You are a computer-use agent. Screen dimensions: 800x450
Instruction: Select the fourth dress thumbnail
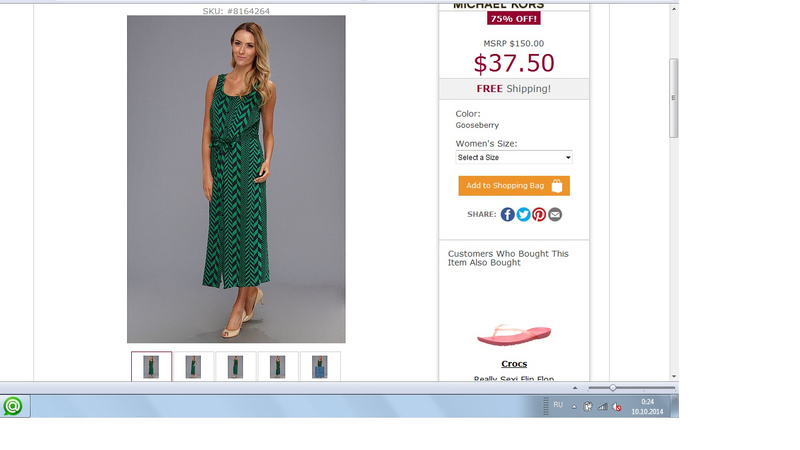tap(278, 366)
